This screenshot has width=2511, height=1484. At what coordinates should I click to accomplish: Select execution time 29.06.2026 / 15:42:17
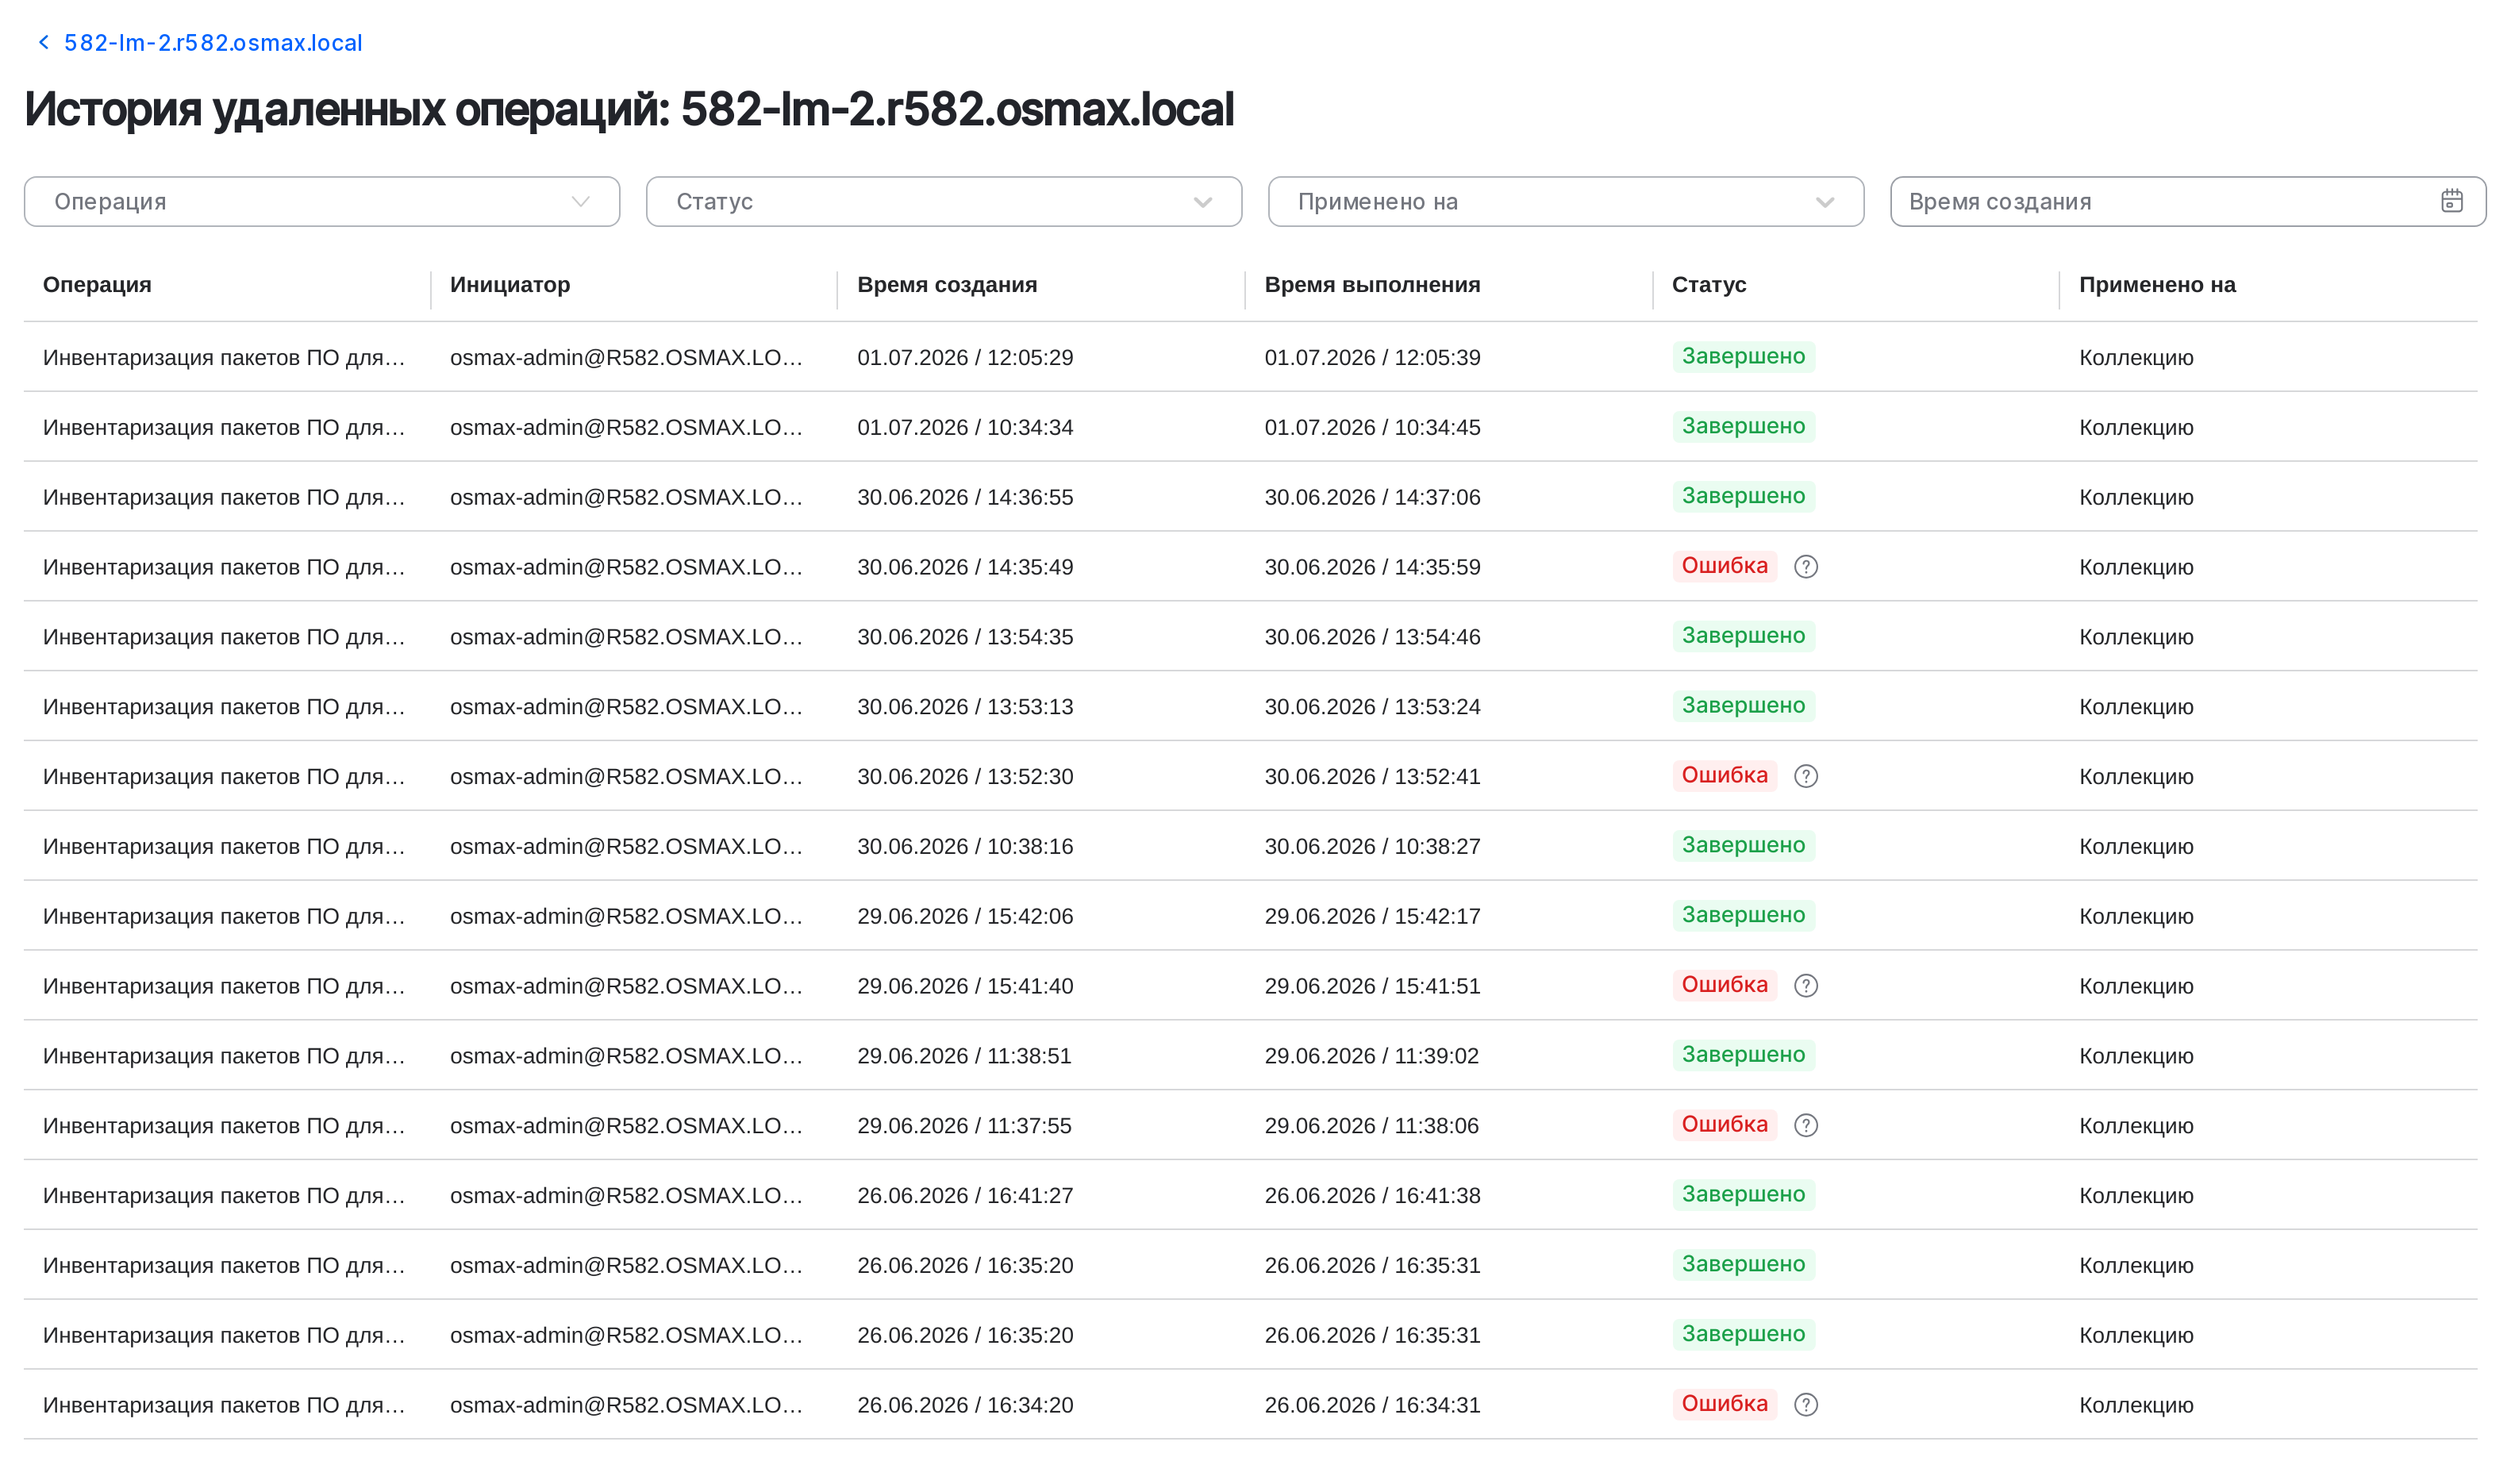pyautogui.click(x=1372, y=917)
